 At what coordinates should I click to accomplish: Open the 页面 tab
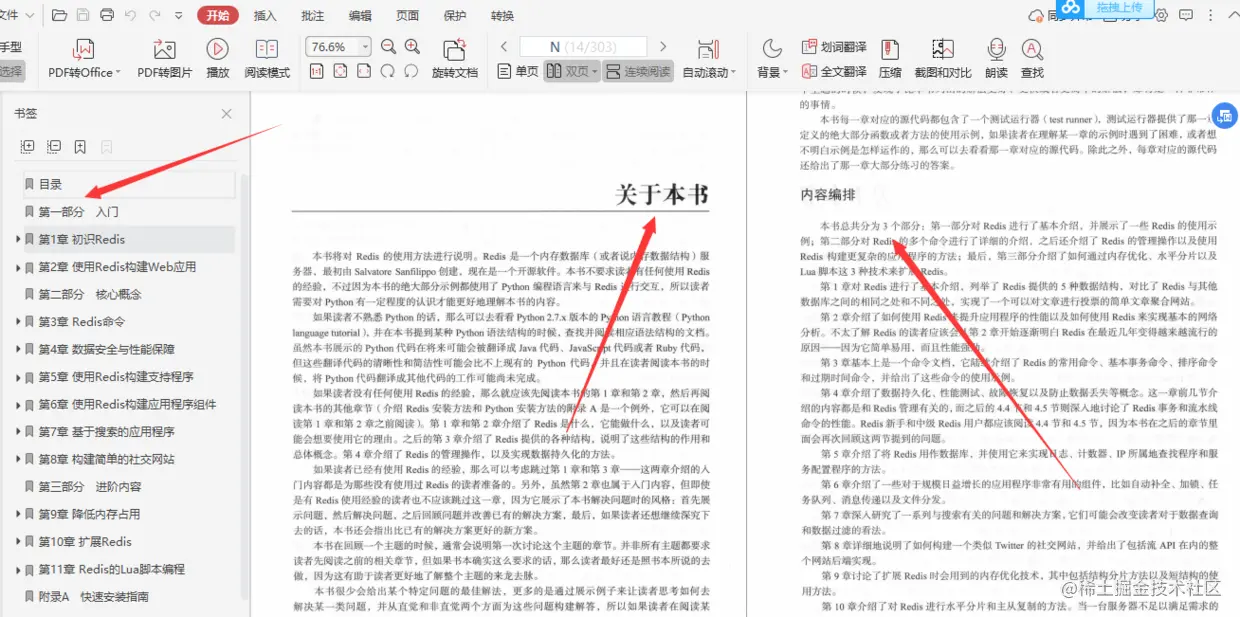(x=407, y=16)
